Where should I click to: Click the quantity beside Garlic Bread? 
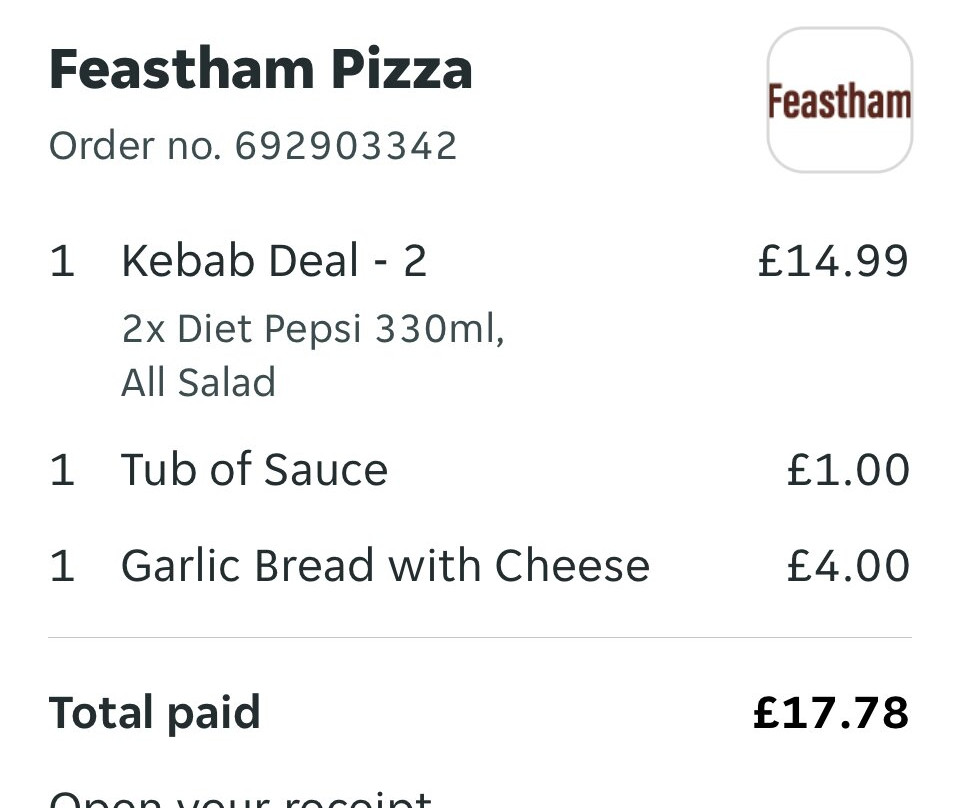(x=62, y=566)
